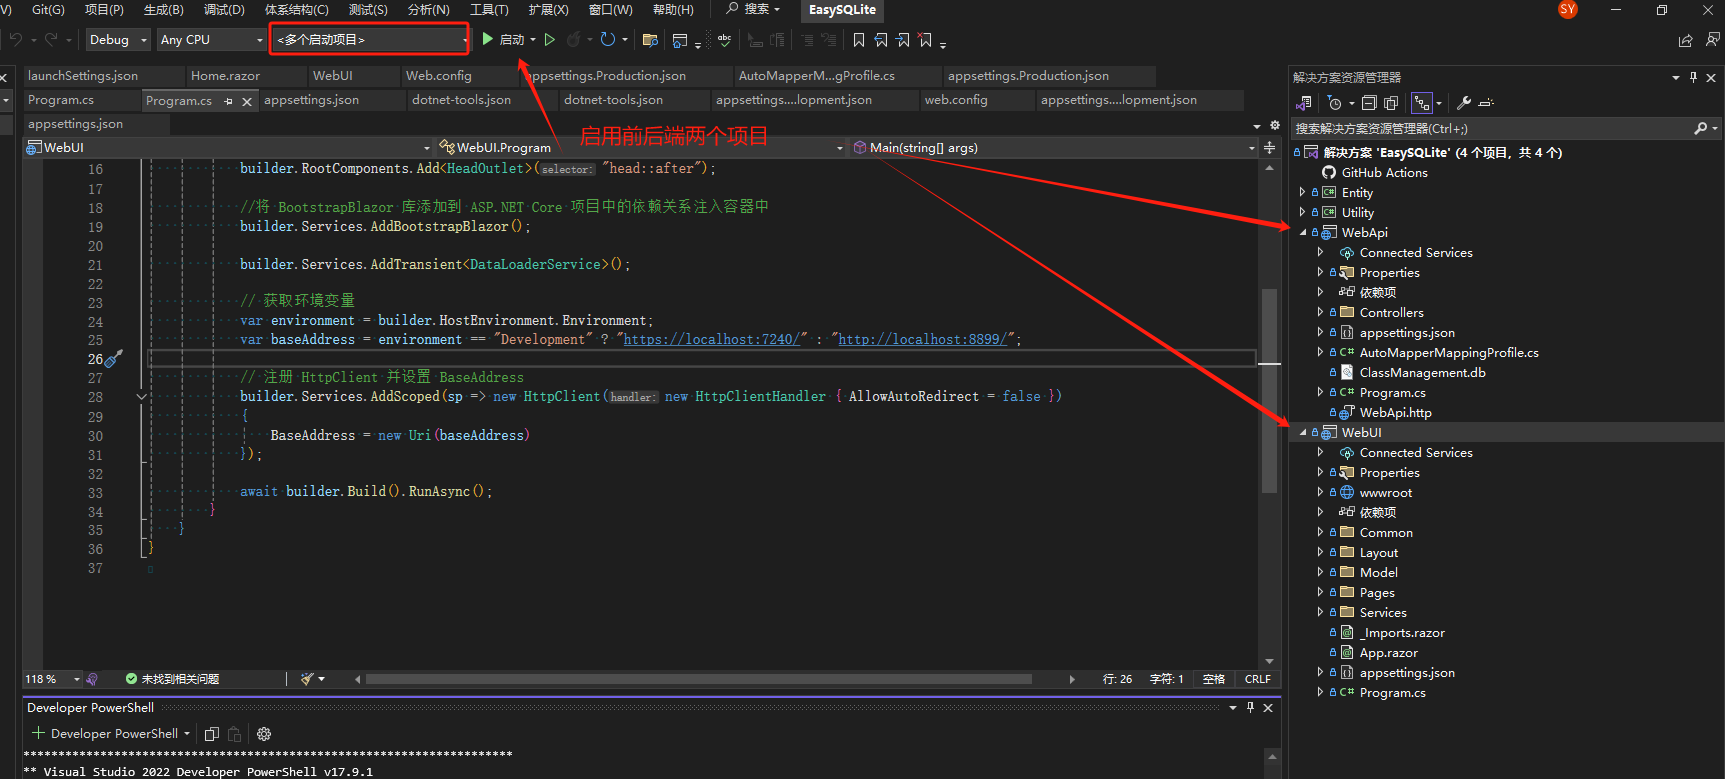Open Properties wrench icon in Solution Explorer

[x=1464, y=103]
